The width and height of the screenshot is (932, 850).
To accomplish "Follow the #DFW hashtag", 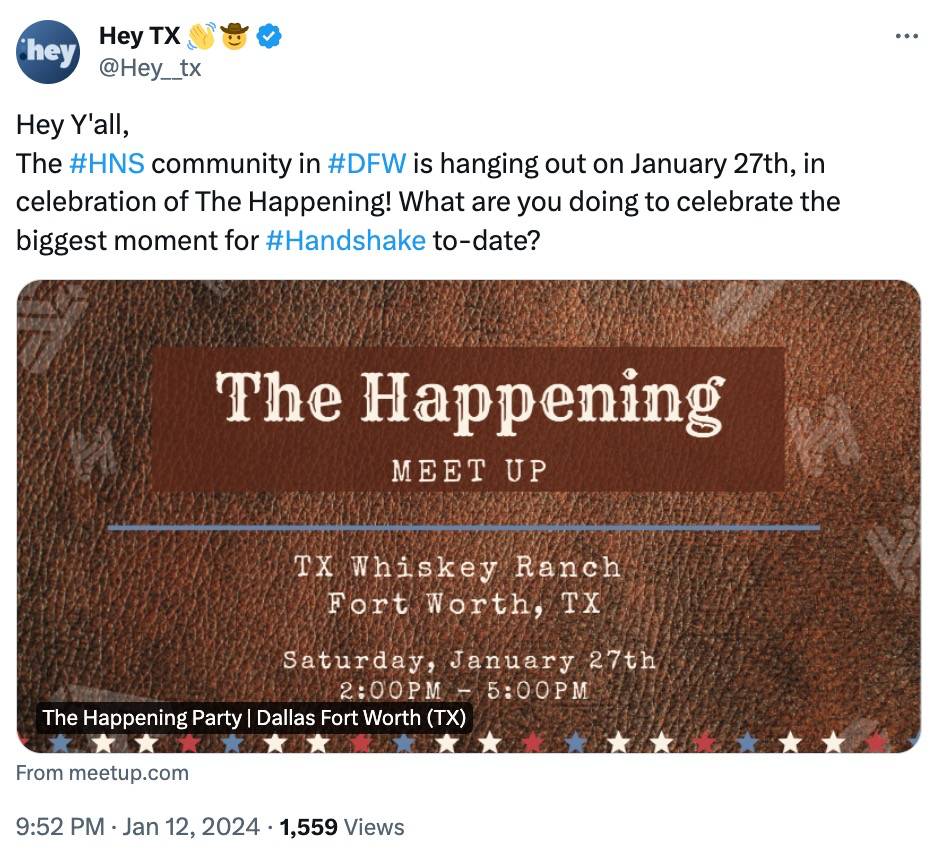I will [x=366, y=163].
